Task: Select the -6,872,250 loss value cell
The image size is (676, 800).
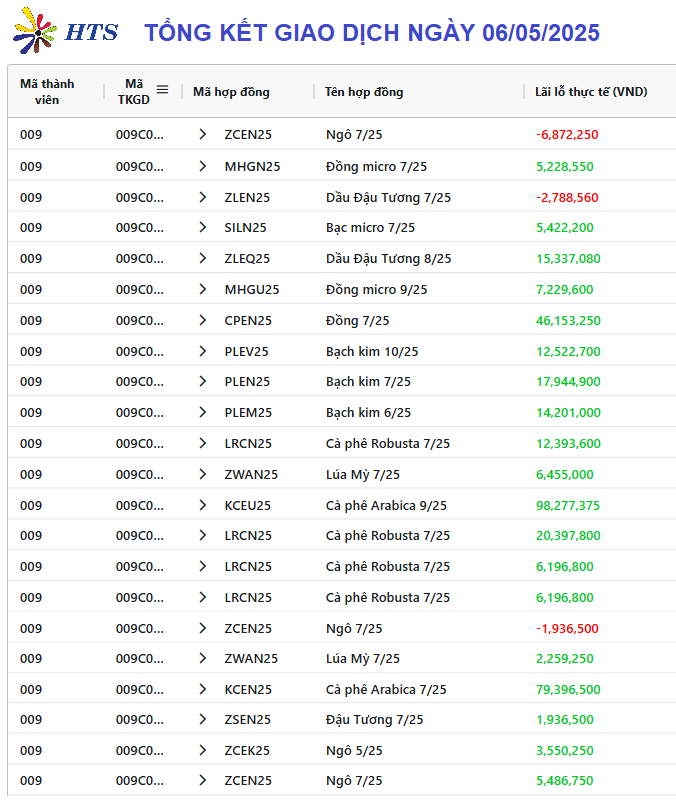Action: tap(567, 135)
